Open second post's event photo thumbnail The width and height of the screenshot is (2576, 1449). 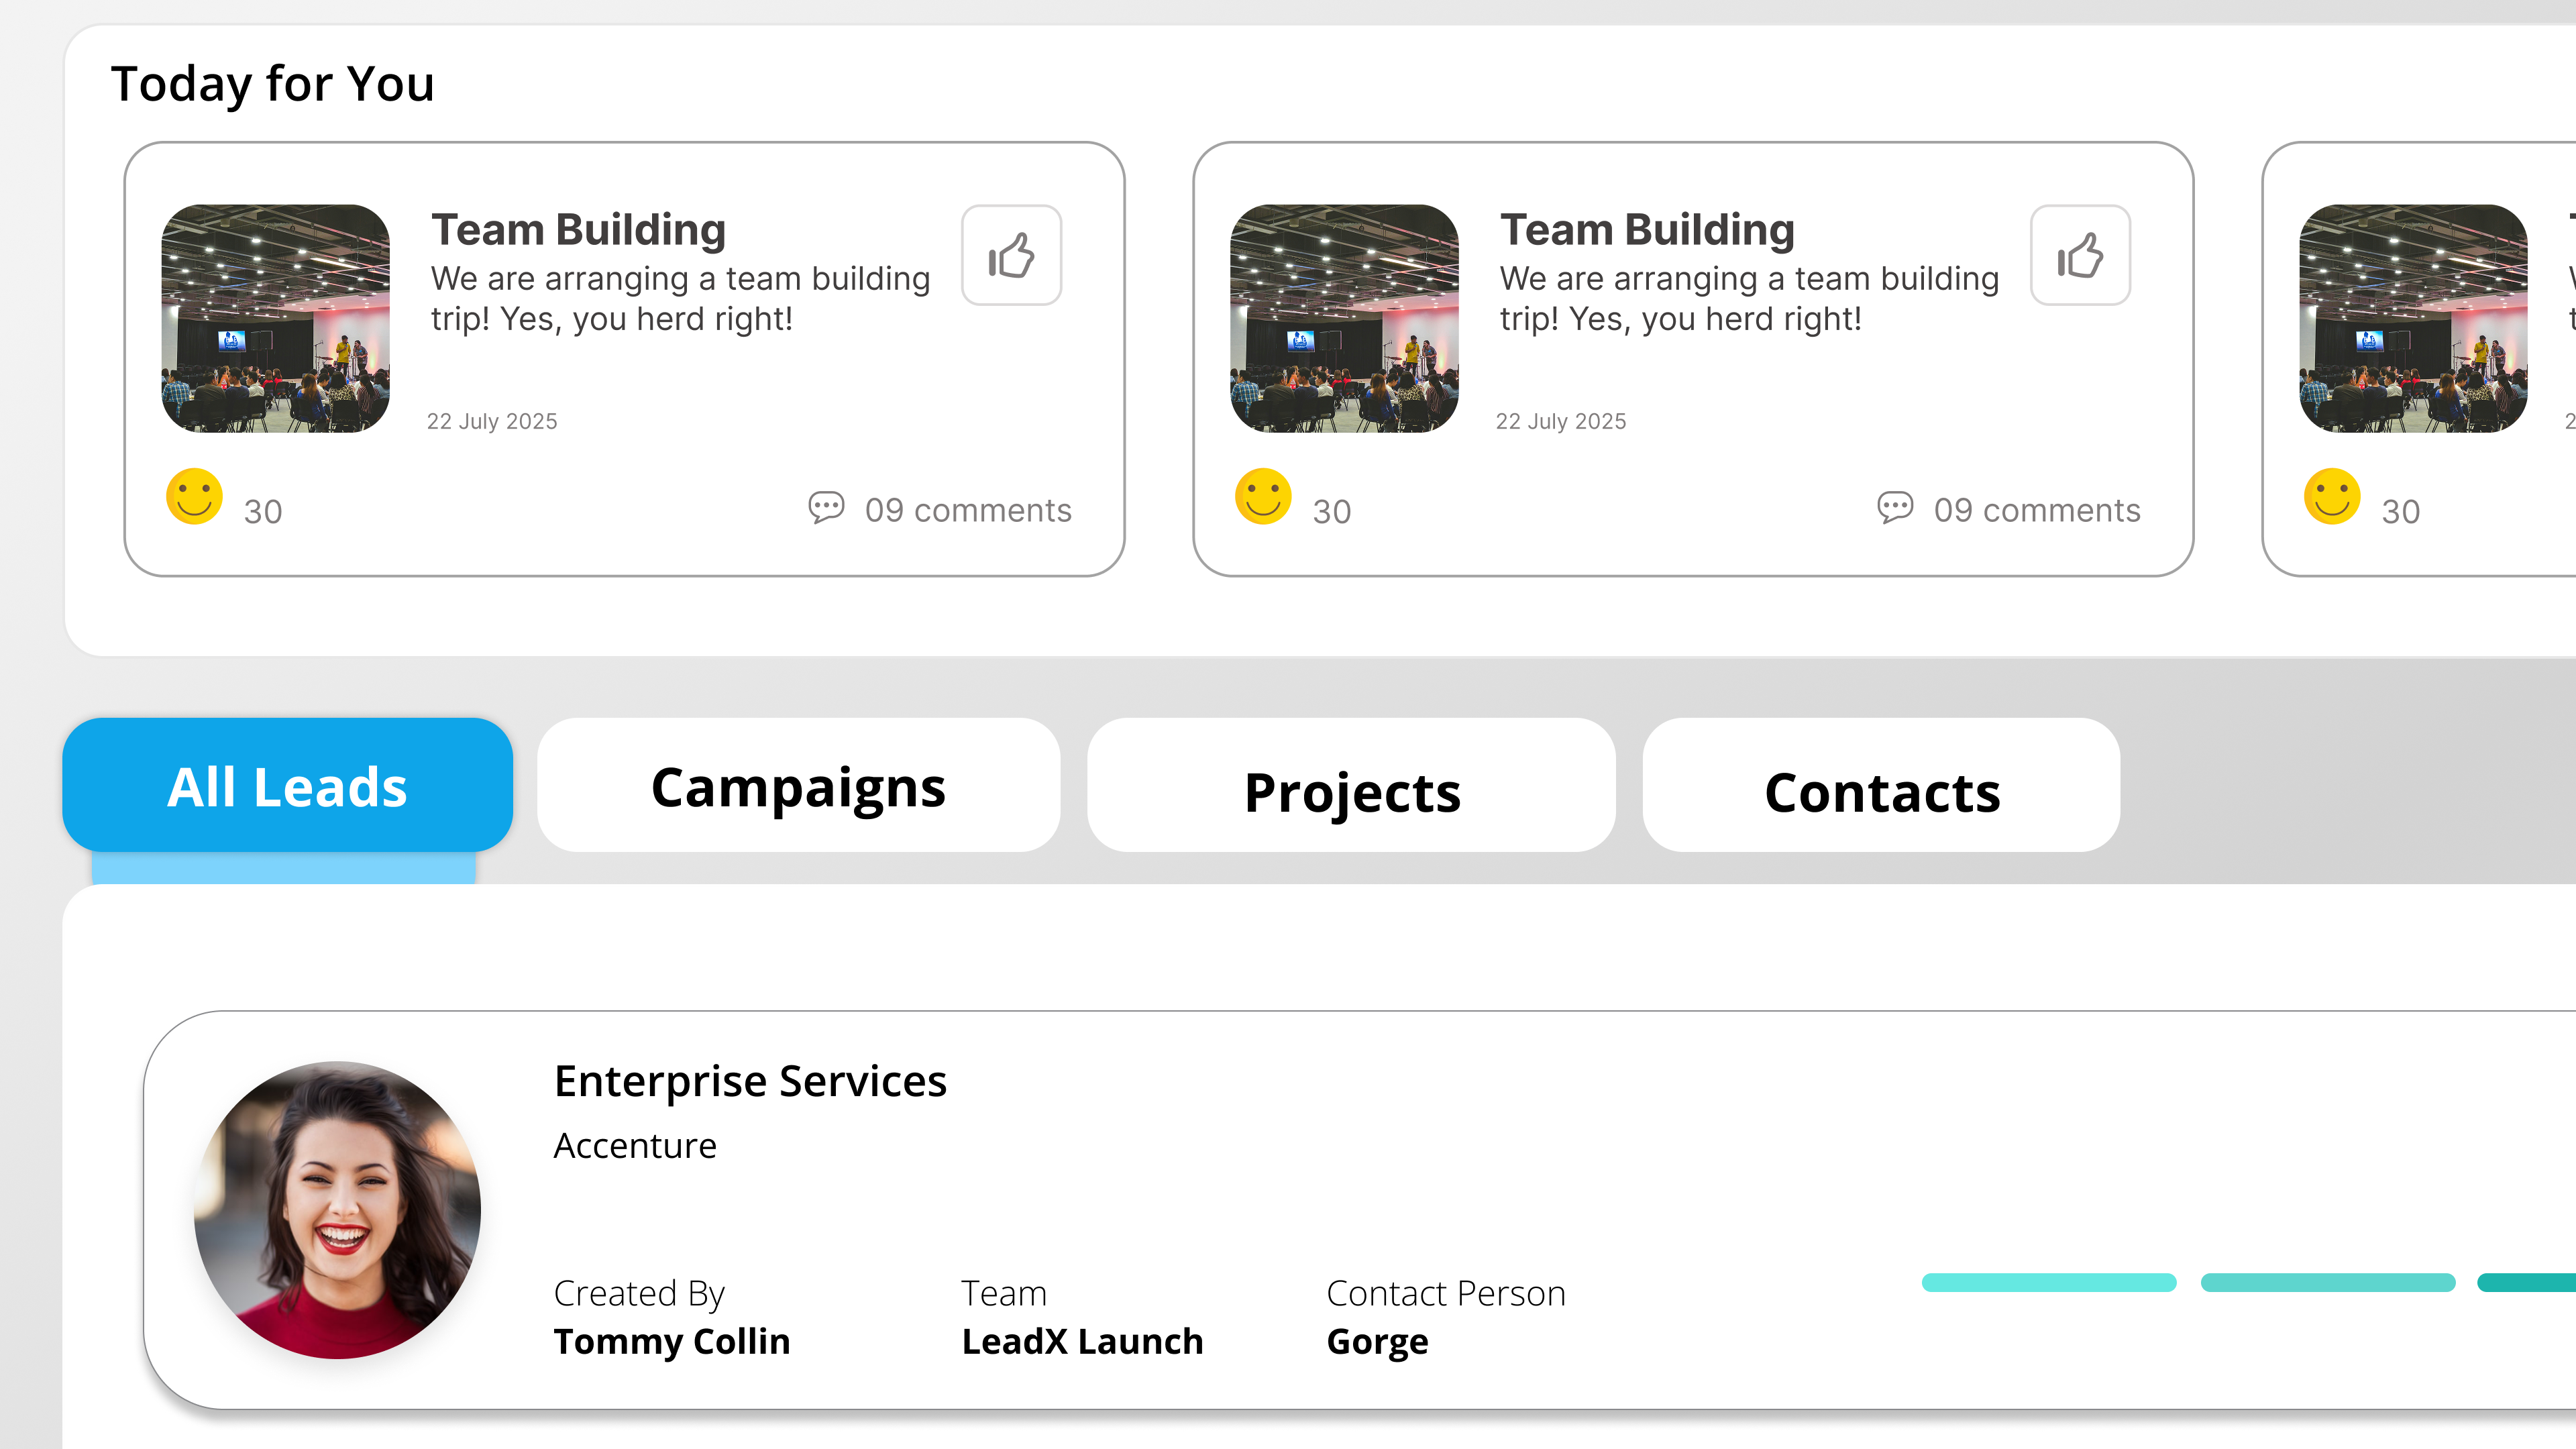(1344, 319)
